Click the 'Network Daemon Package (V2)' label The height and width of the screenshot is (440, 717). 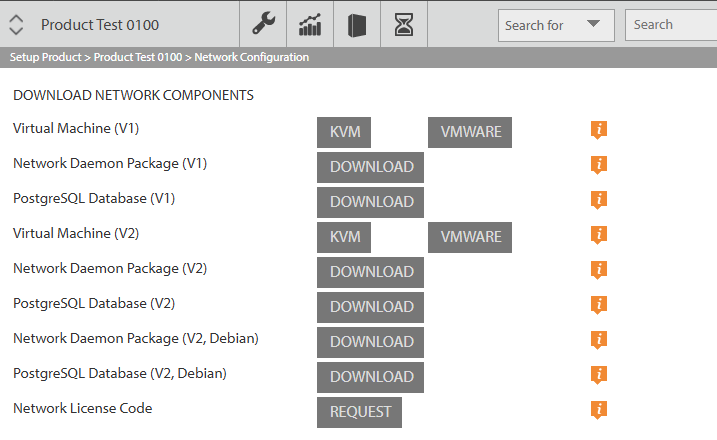[x=110, y=268]
